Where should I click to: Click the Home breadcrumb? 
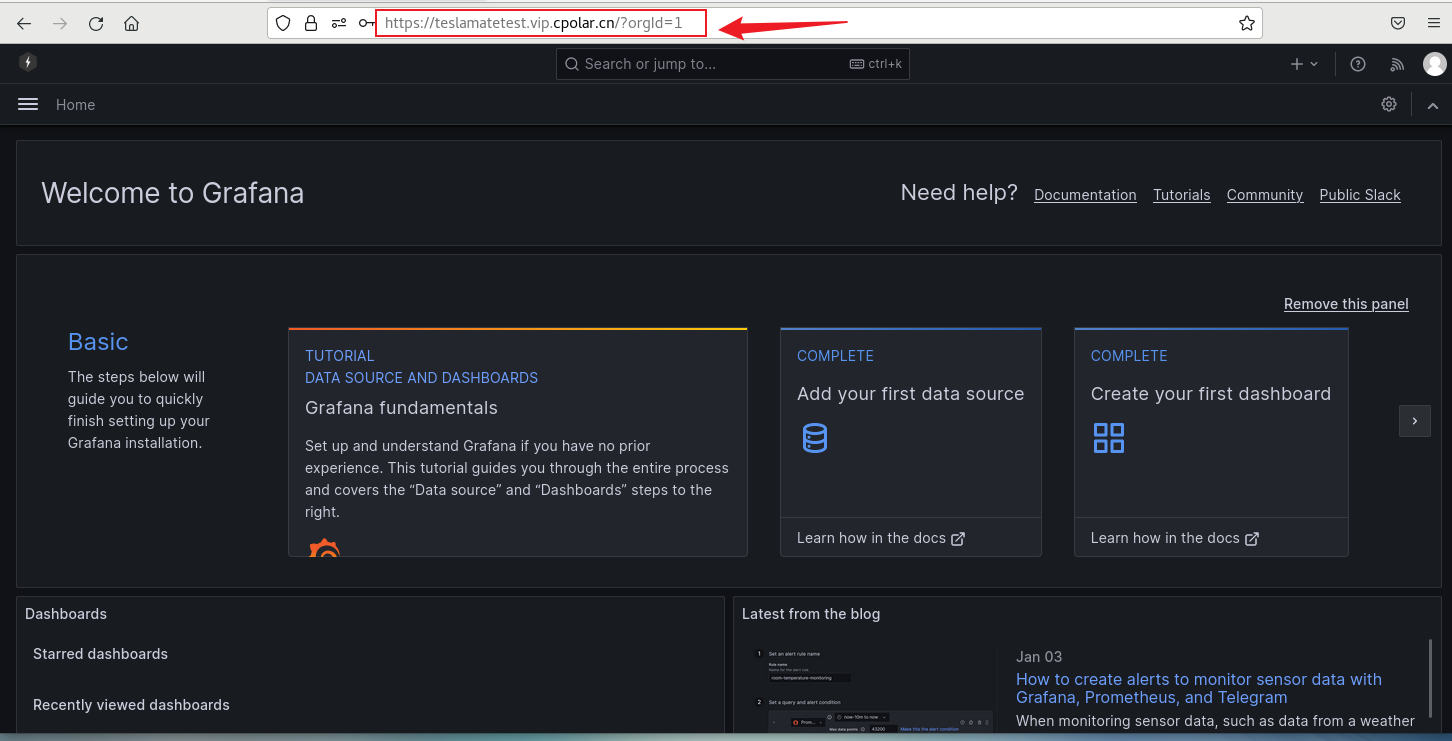coord(75,104)
